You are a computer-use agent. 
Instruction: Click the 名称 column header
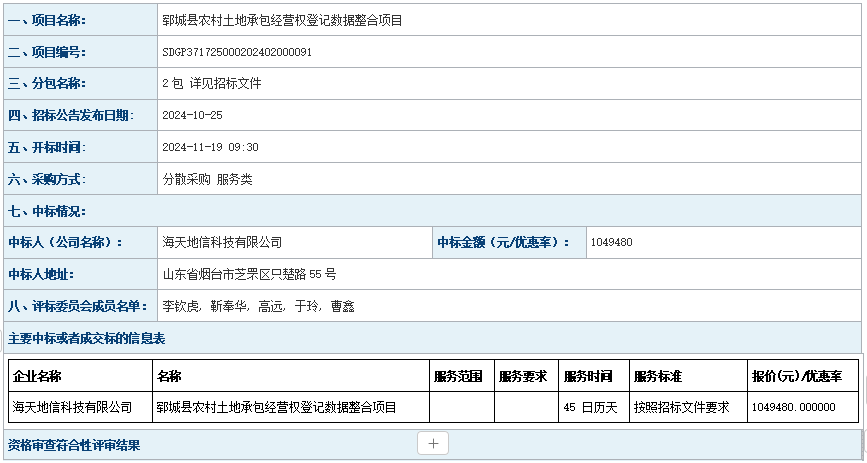point(169,377)
